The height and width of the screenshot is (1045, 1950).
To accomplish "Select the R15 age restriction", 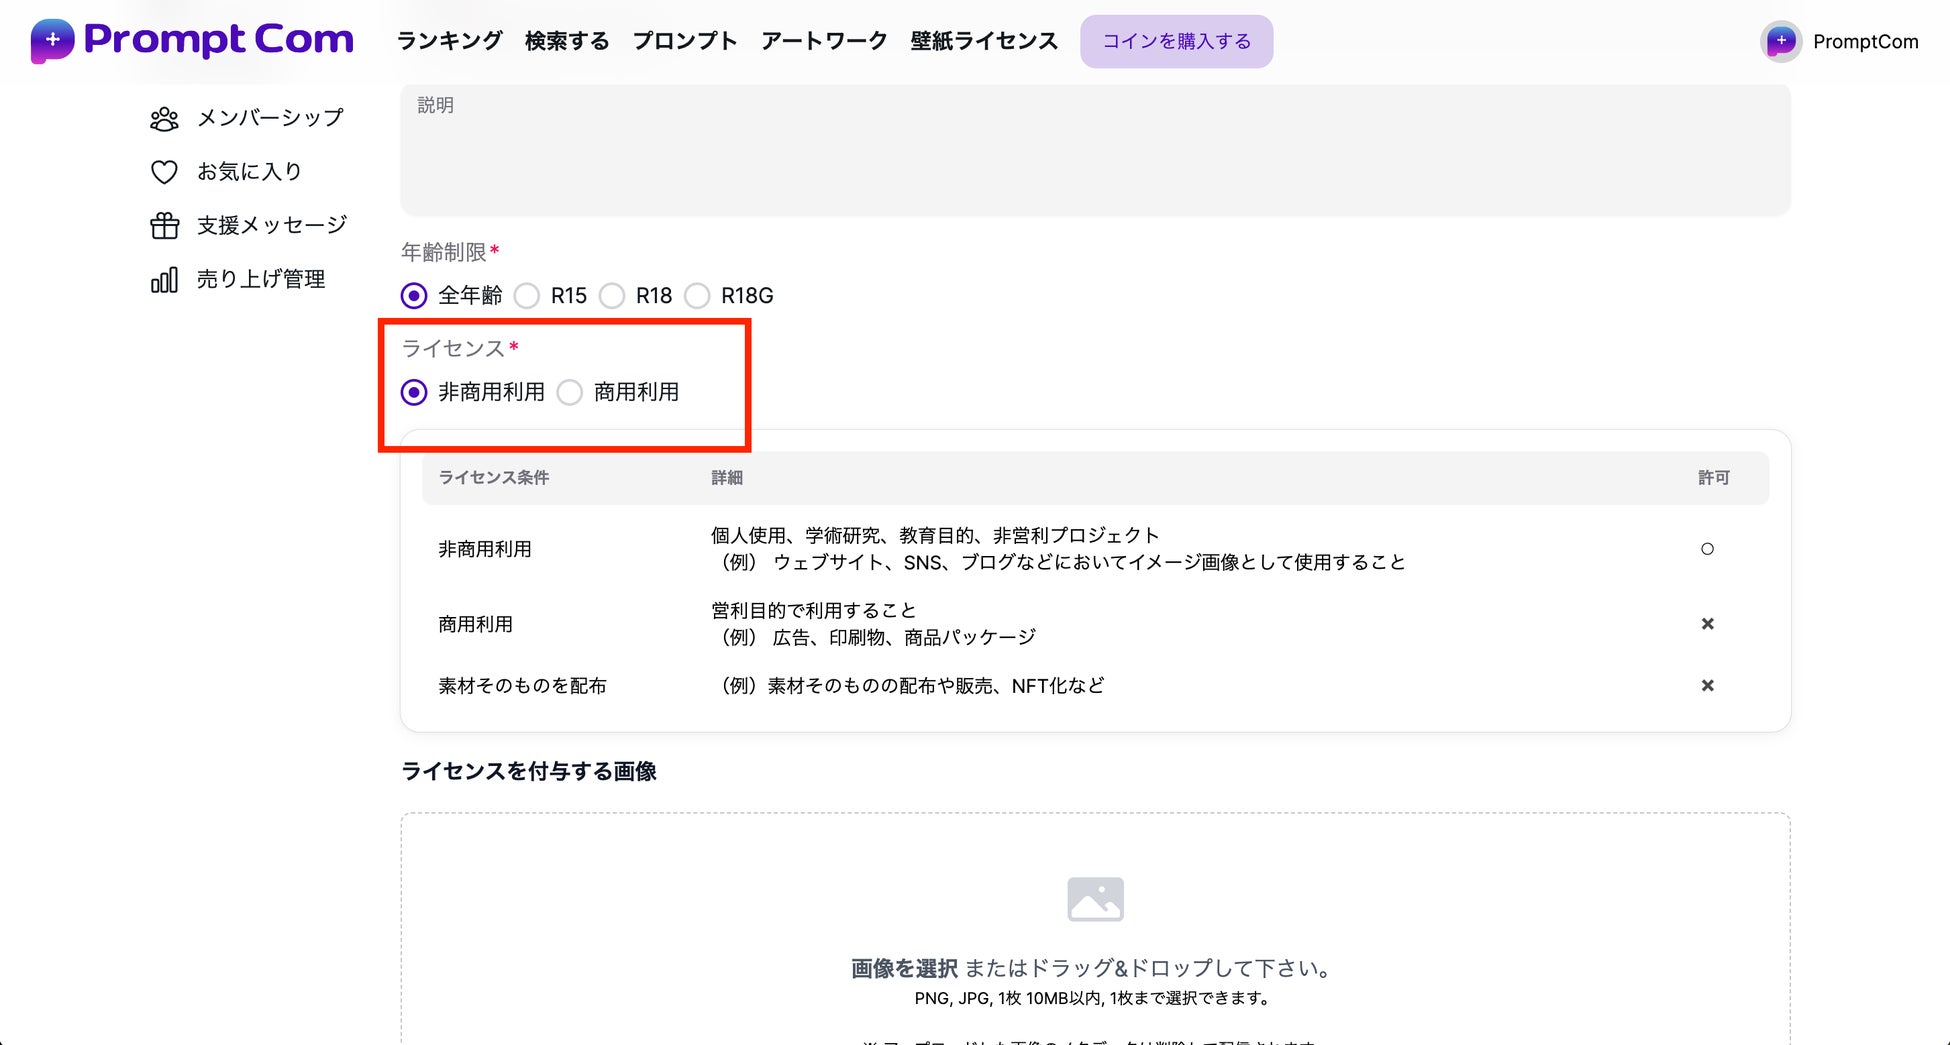I will pos(527,296).
